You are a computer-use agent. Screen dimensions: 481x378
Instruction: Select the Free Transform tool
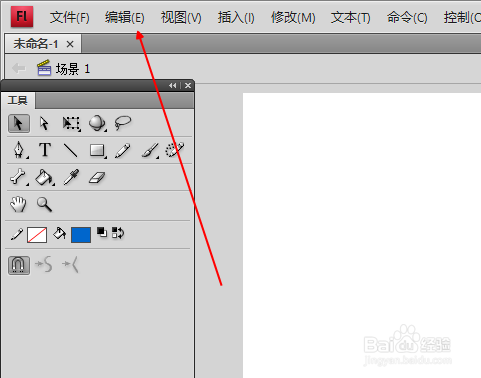tap(71, 124)
